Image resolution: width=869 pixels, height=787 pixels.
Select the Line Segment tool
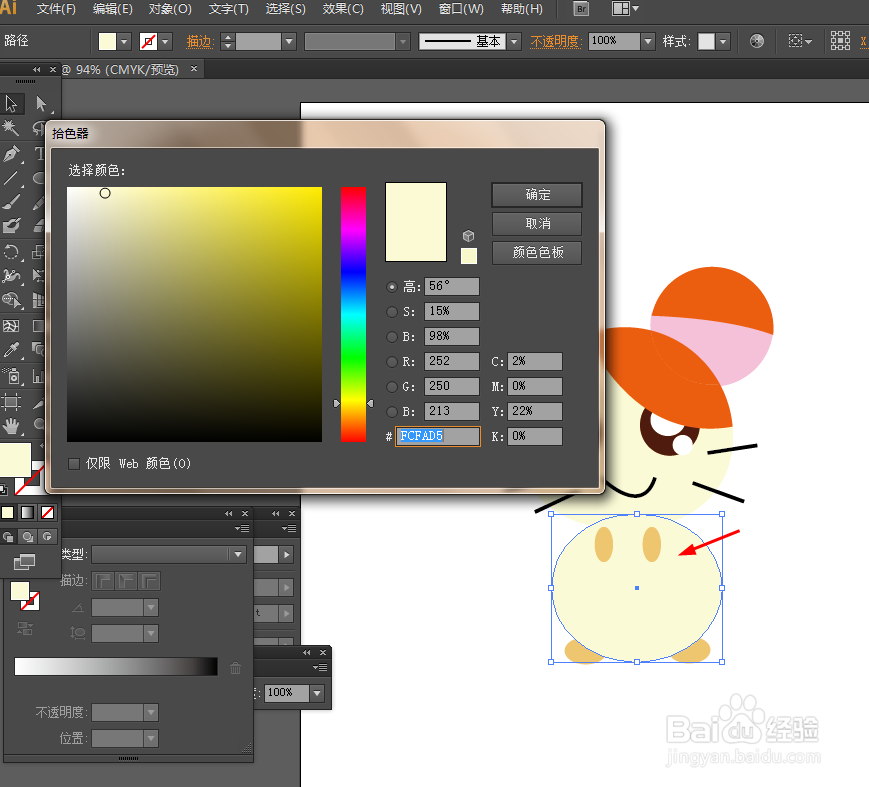(x=11, y=178)
